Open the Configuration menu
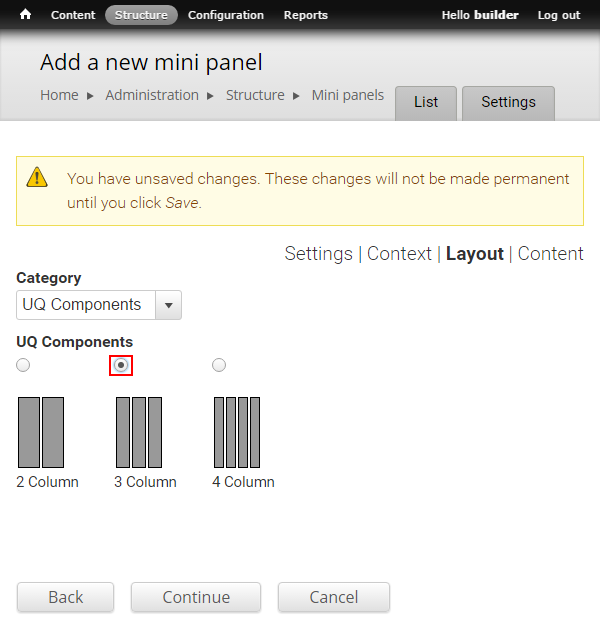 point(226,15)
